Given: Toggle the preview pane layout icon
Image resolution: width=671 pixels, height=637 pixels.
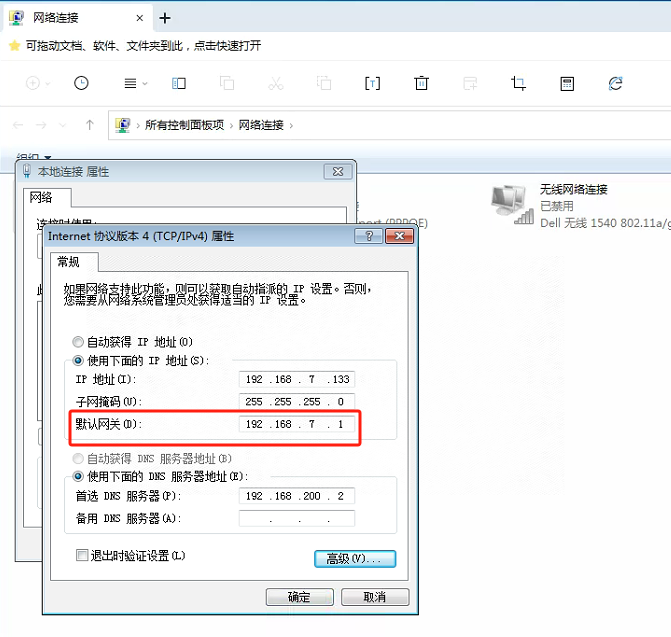Looking at the screenshot, I should tap(179, 84).
